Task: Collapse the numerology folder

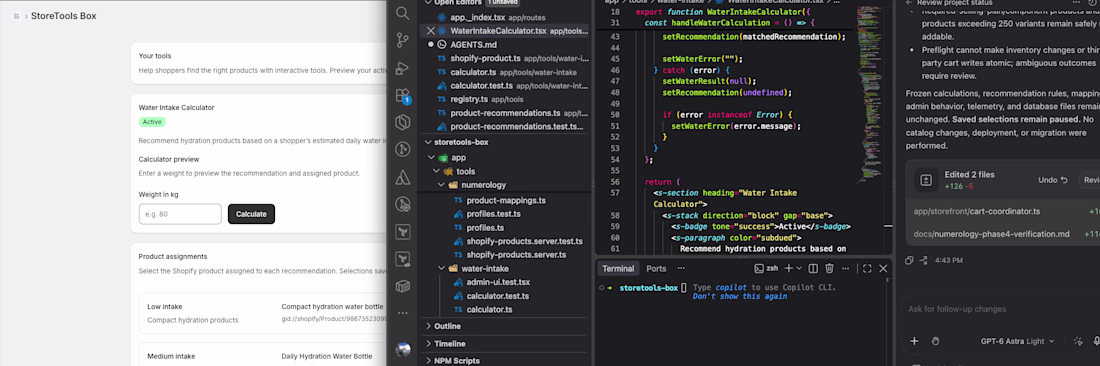Action: [x=483, y=185]
